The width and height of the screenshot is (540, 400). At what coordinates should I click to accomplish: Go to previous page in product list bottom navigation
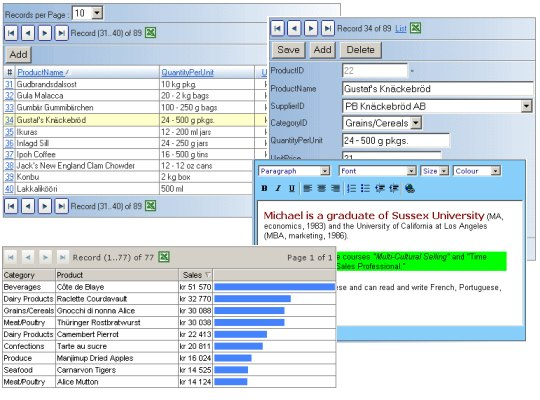point(28,206)
